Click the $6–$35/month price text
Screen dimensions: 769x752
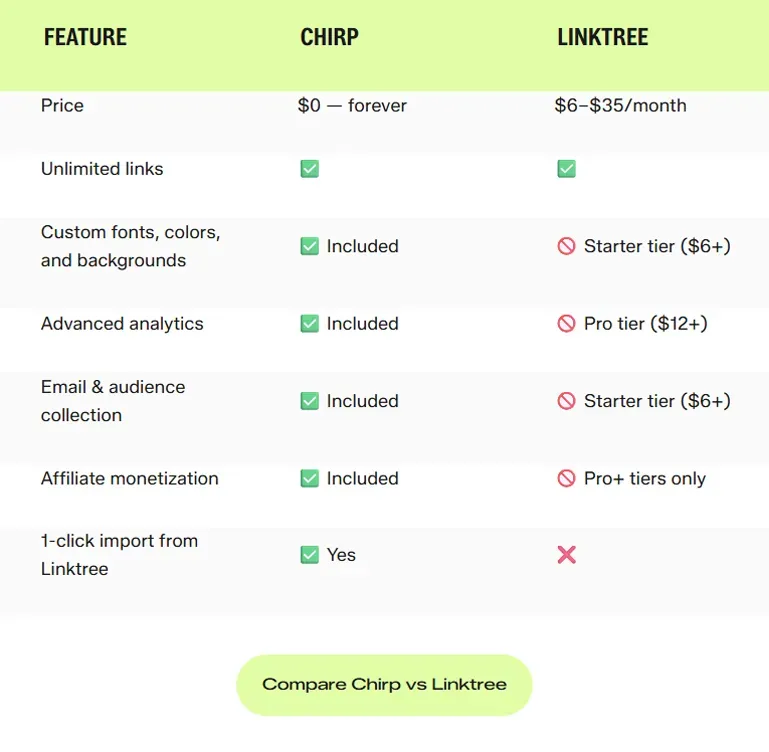pos(620,106)
